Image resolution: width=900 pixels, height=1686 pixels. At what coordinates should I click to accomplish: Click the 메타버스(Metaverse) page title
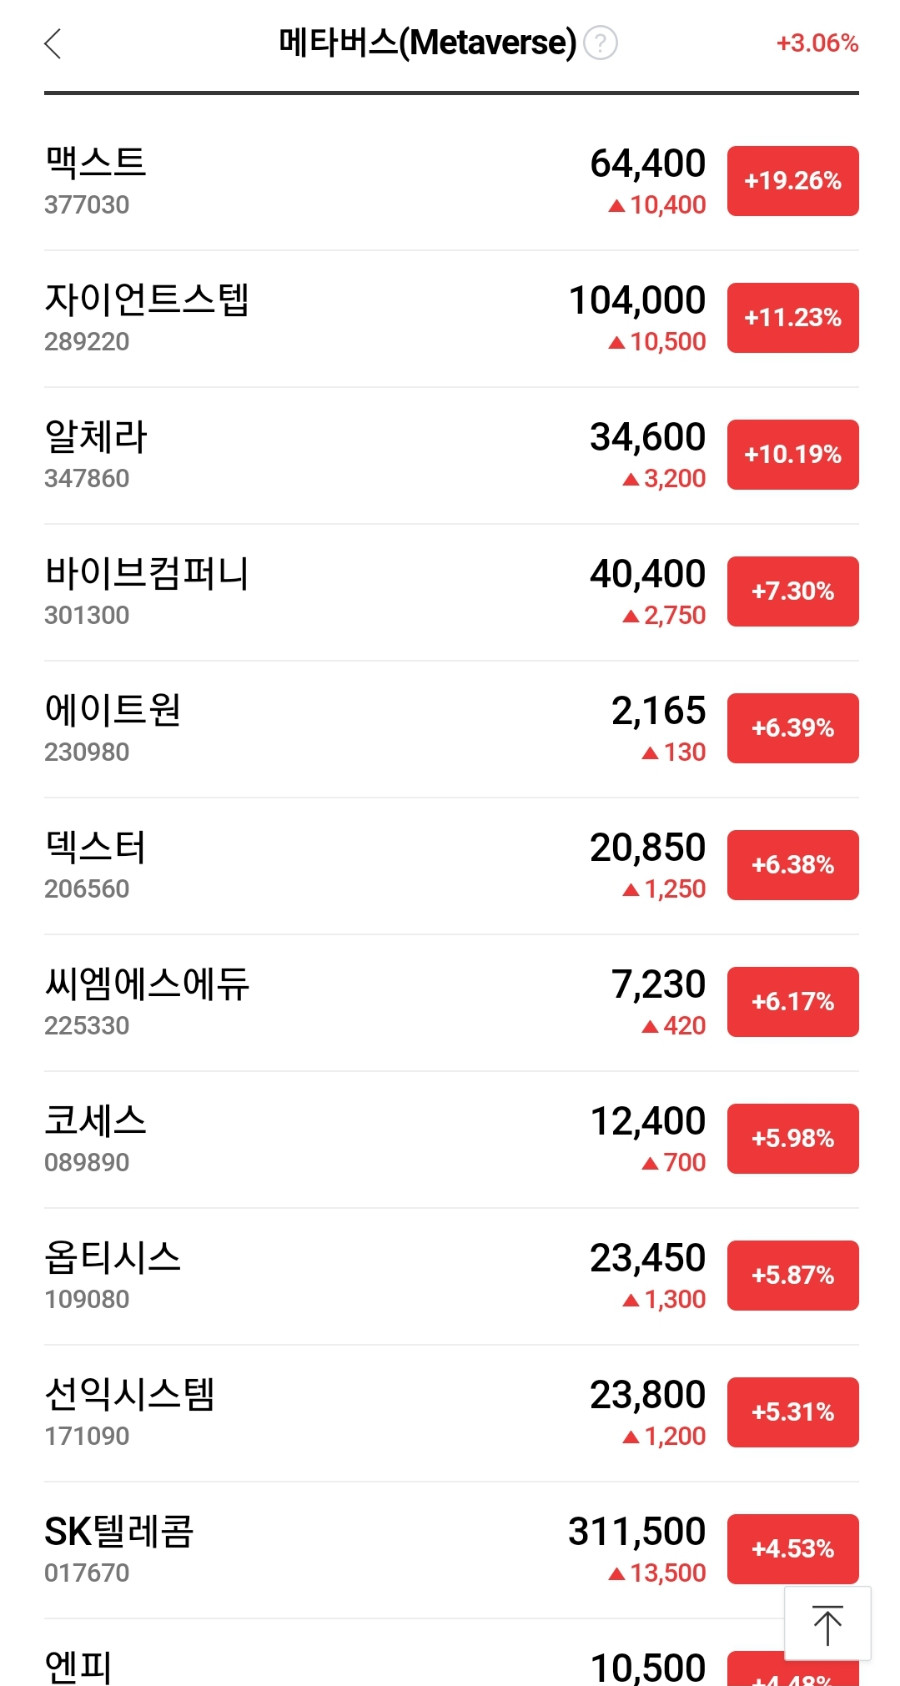[427, 43]
